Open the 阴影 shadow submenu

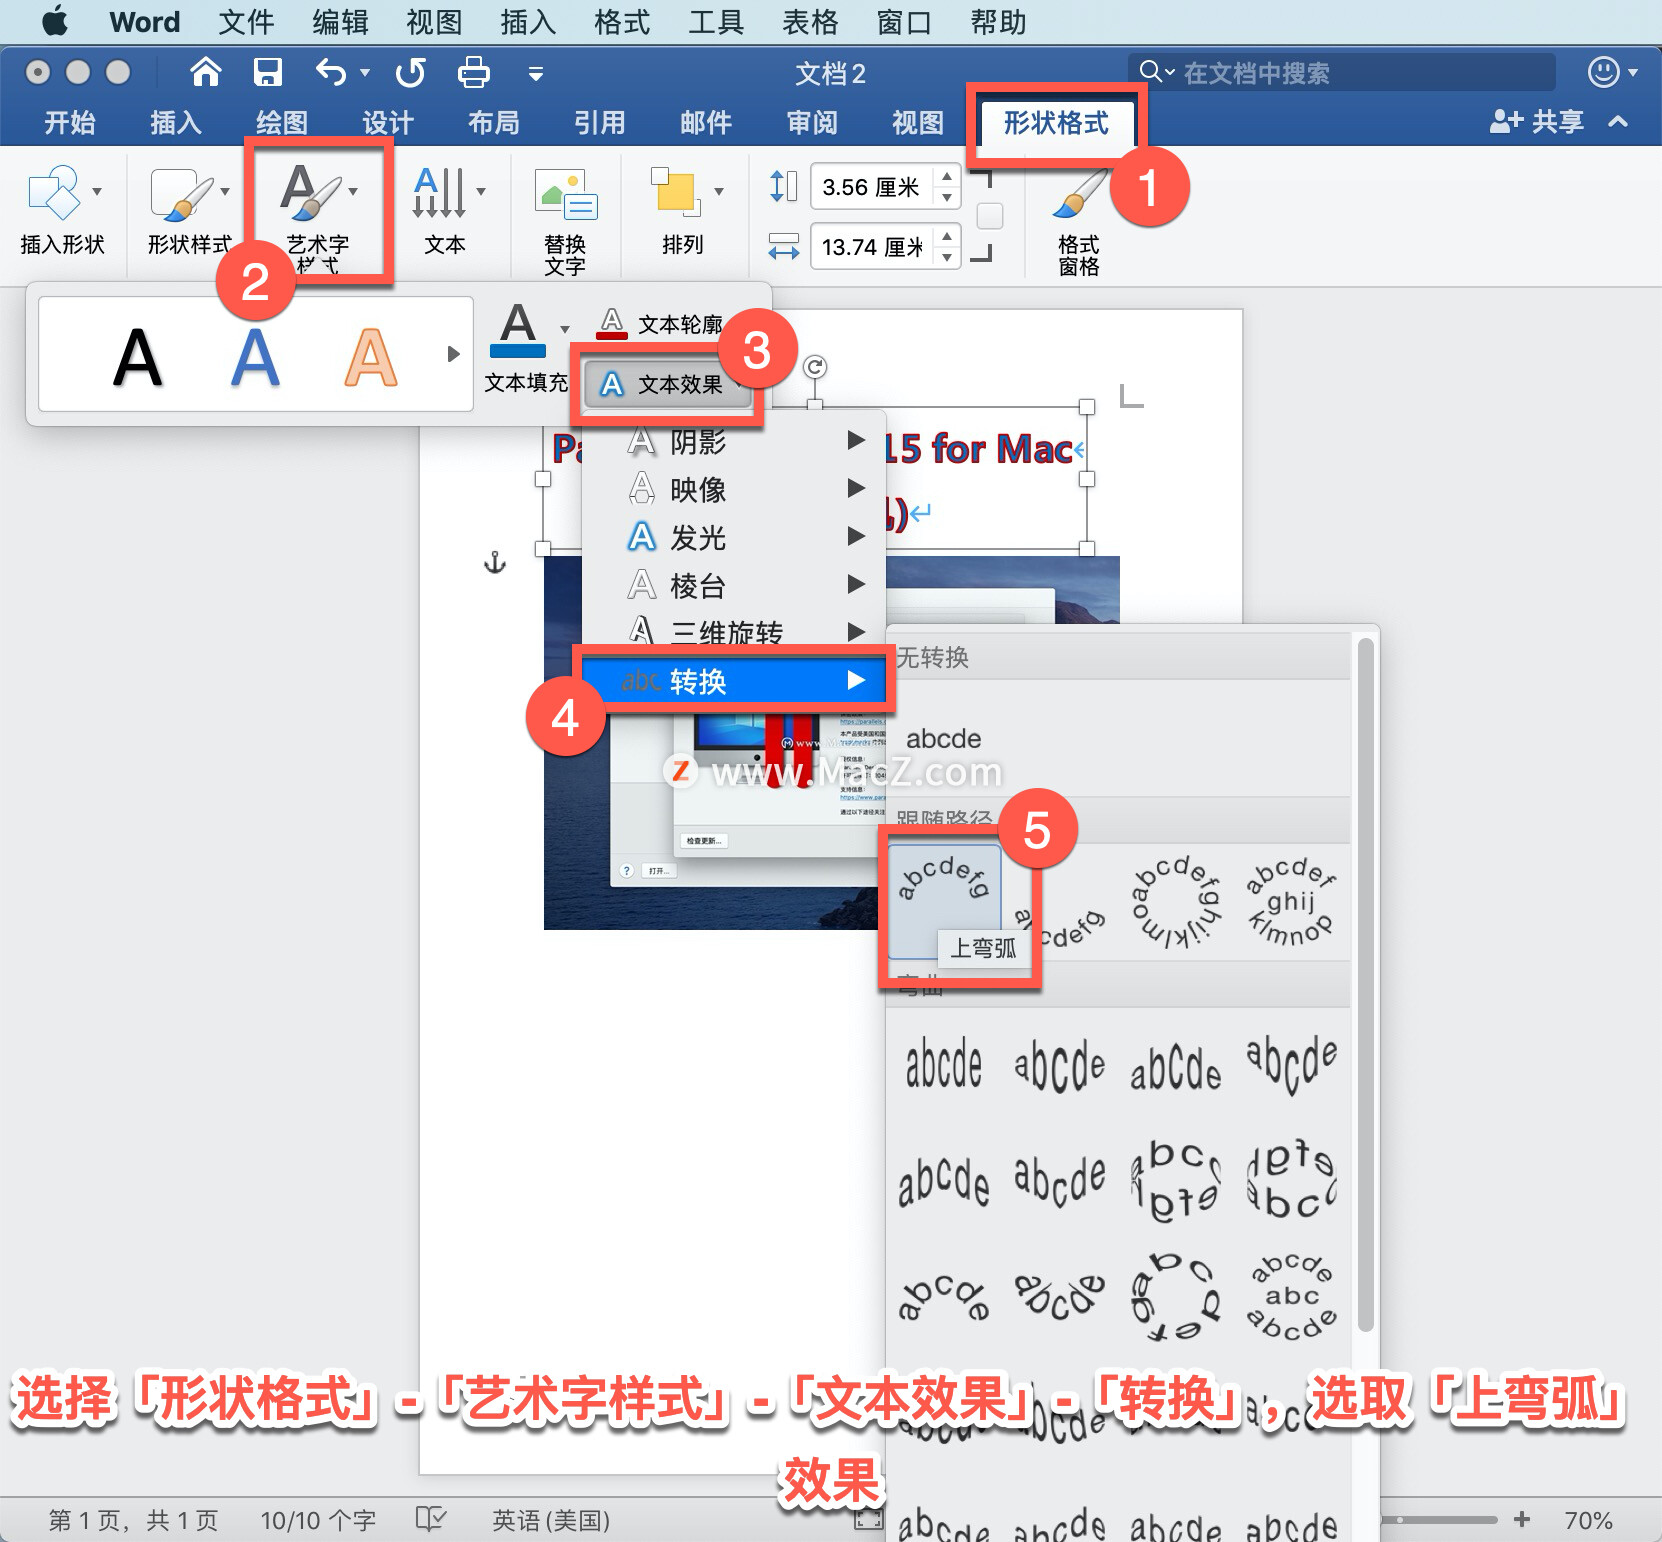(x=735, y=441)
